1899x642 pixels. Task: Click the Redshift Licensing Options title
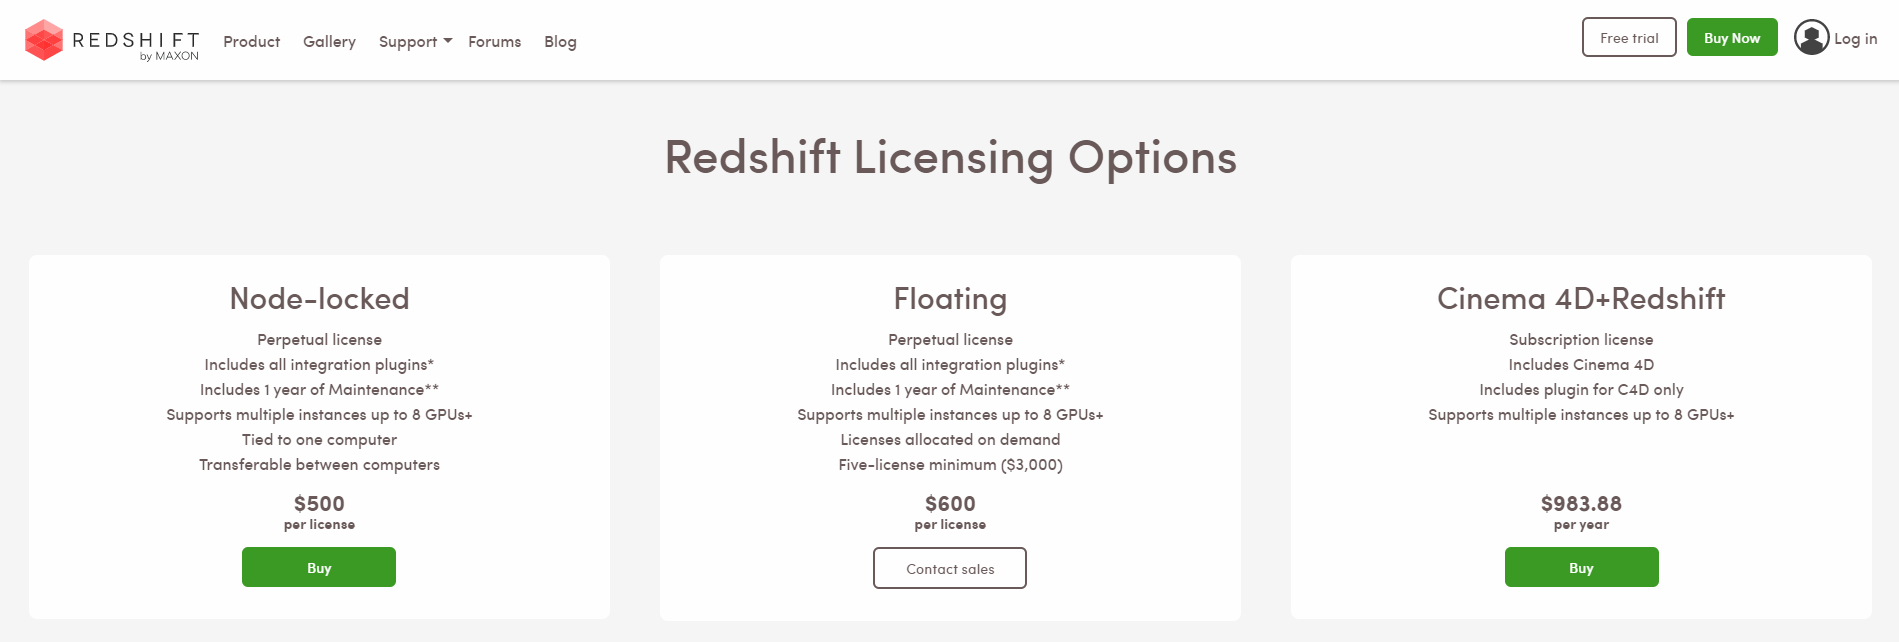pyautogui.click(x=950, y=157)
